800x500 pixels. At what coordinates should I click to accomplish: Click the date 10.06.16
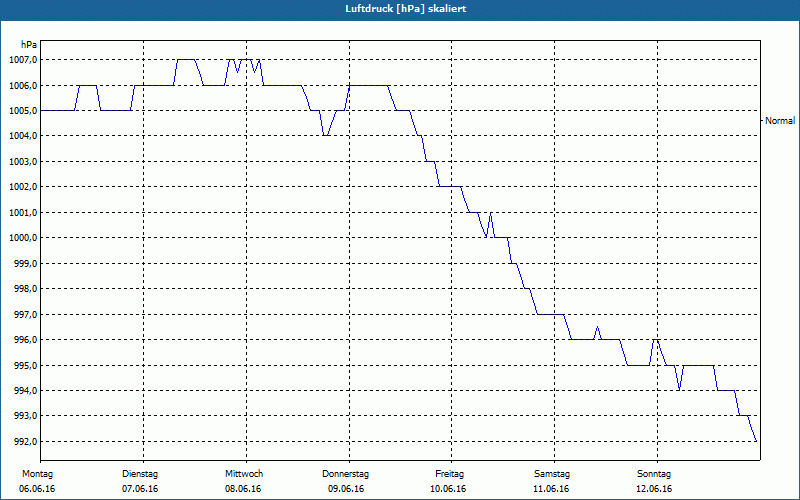pyautogui.click(x=448, y=489)
